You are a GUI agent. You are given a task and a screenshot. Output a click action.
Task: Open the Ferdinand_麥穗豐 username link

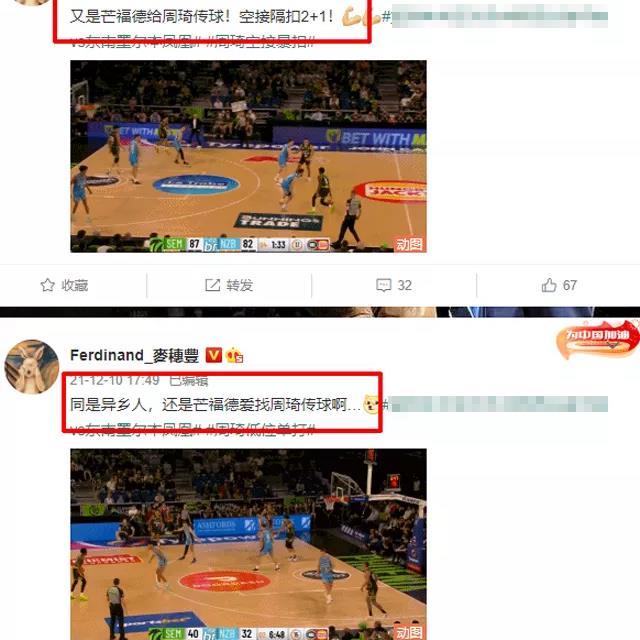click(x=134, y=355)
